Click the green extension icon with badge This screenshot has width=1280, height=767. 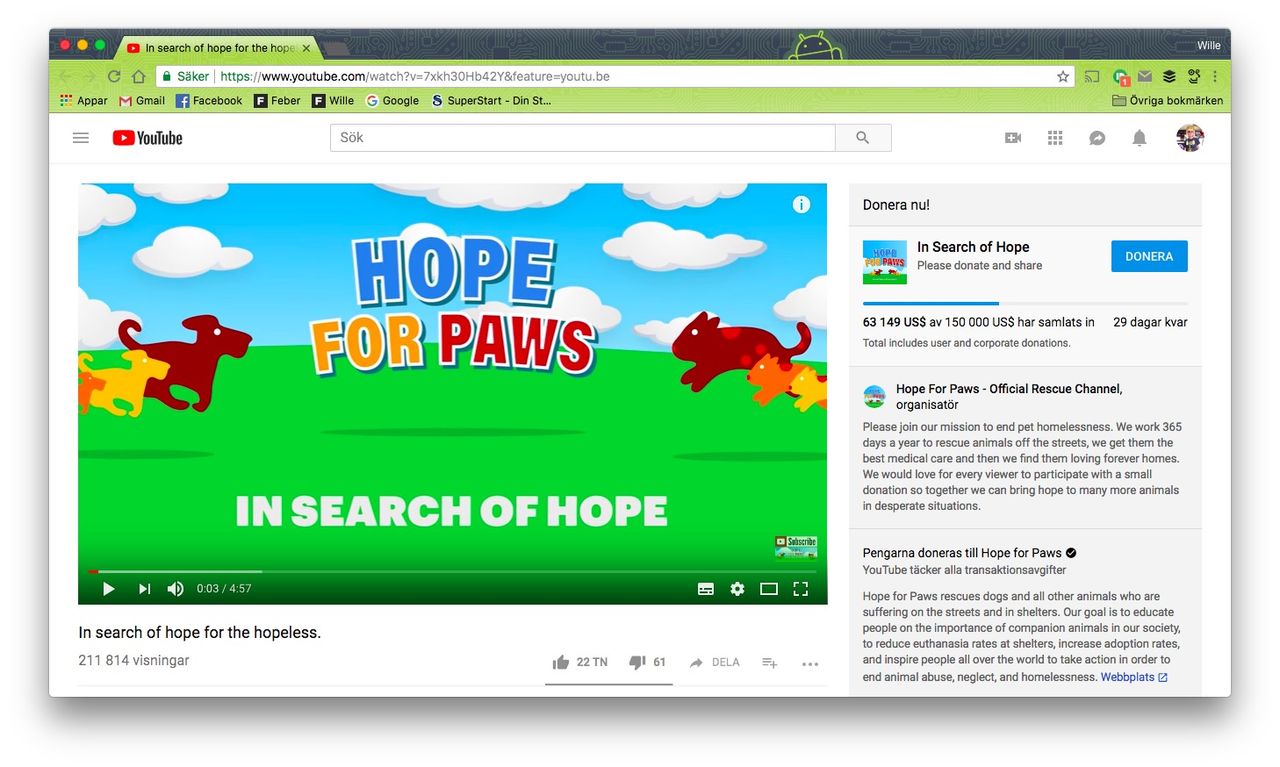[1120, 76]
